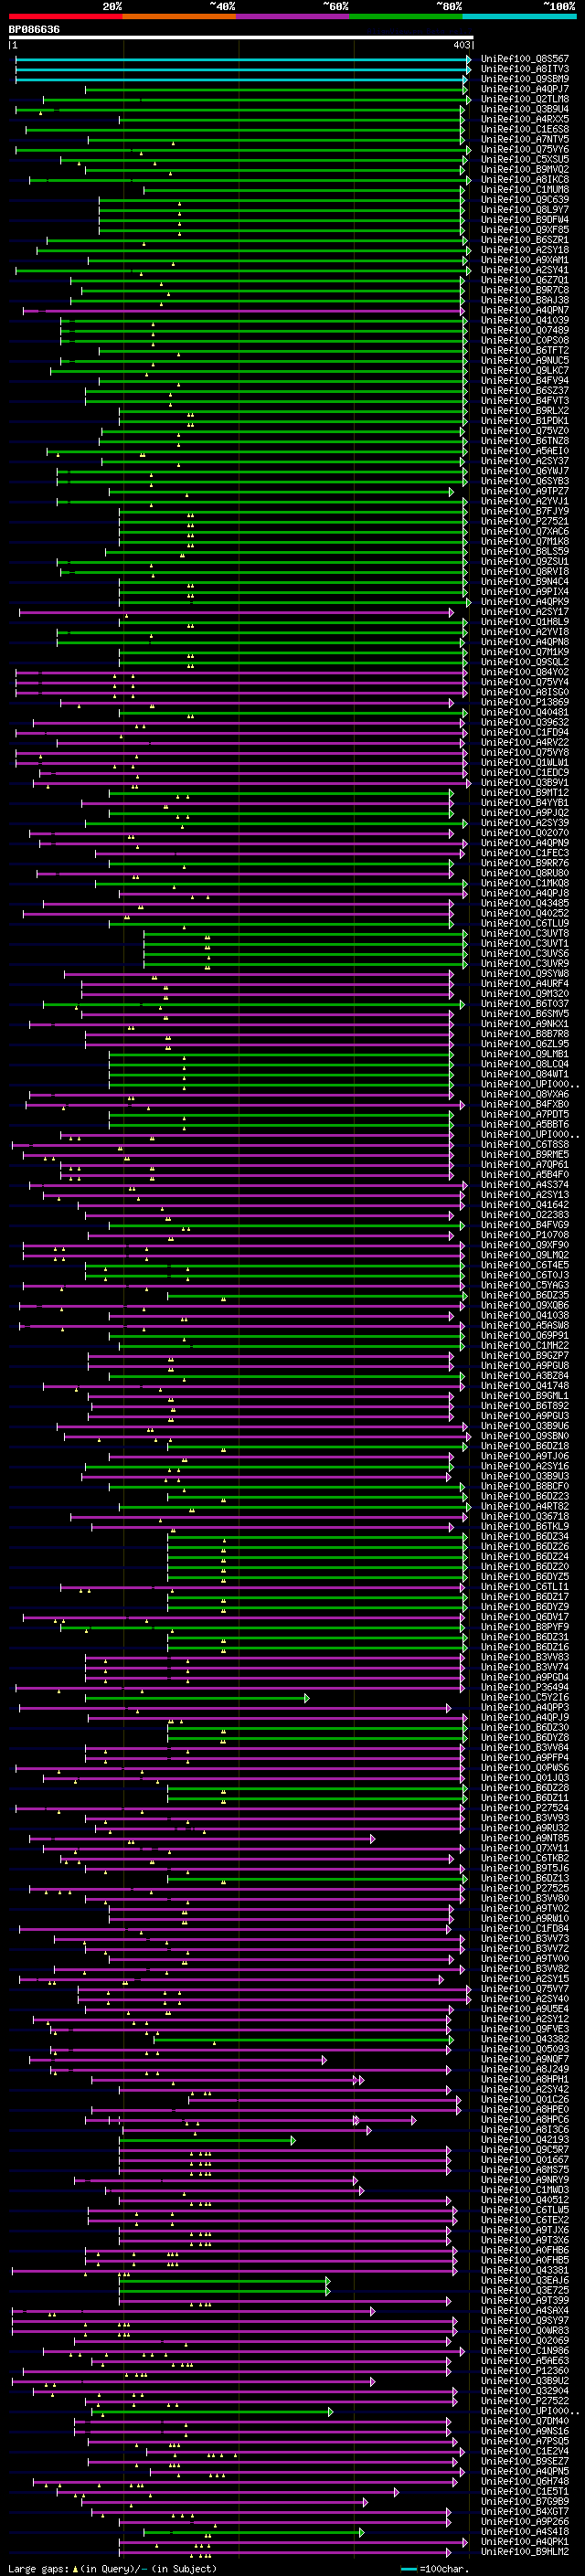This screenshot has height=2576, width=585.
Task: Select the UniRef100_A9XAM1 label
Action: 525,260
